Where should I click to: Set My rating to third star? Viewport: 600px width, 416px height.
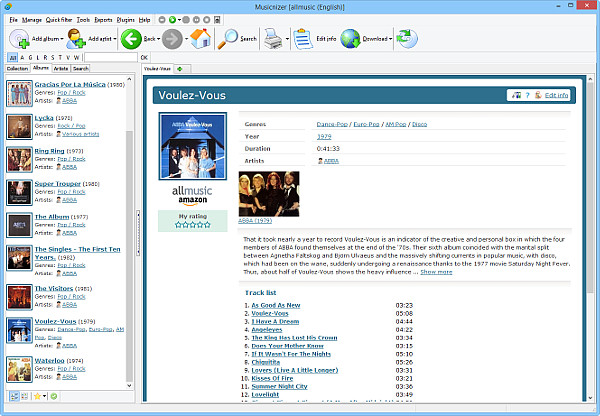tap(193, 225)
